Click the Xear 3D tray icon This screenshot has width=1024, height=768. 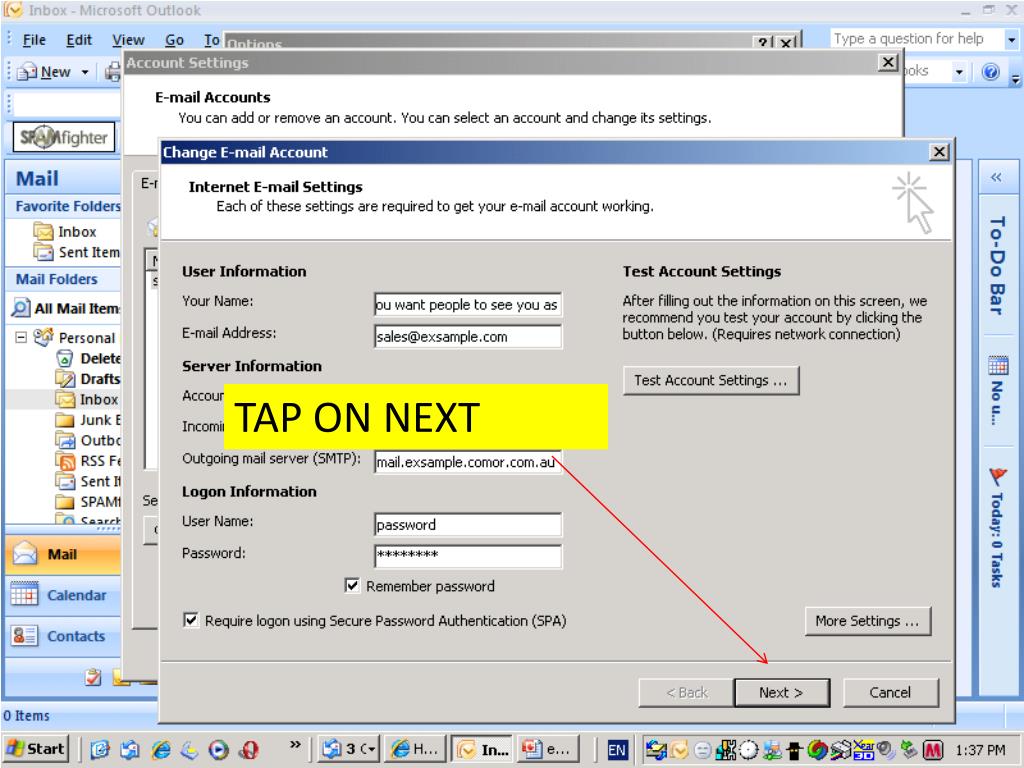click(x=863, y=750)
